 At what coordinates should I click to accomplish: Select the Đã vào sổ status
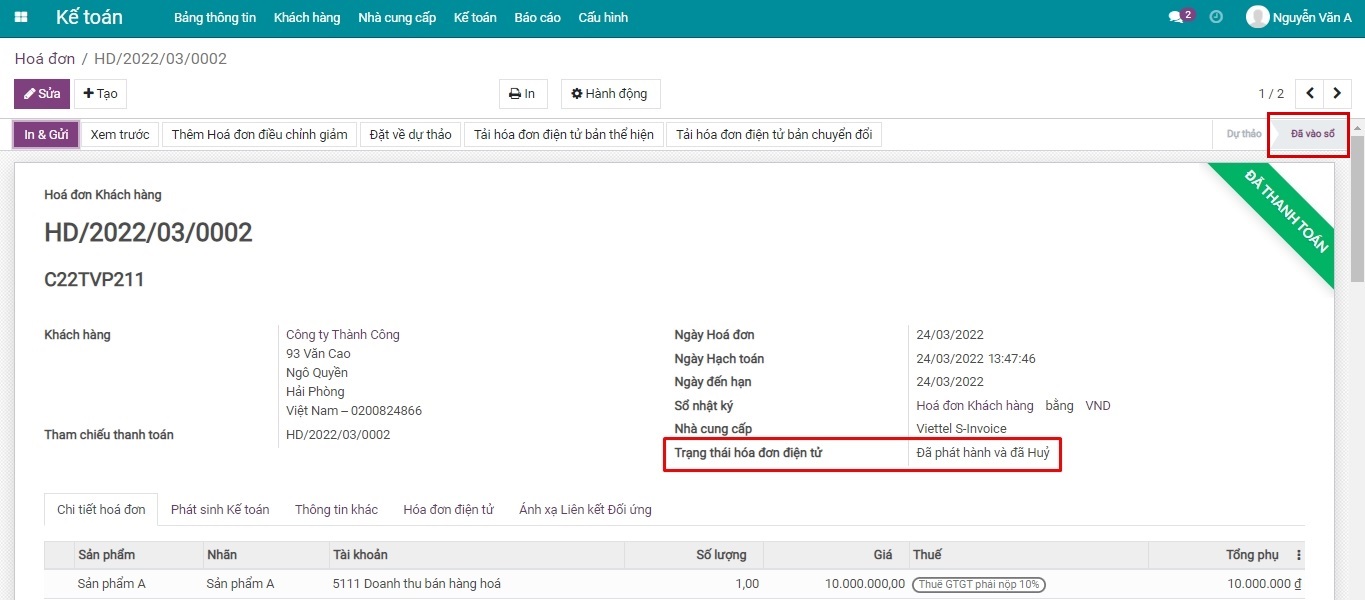point(1312,134)
